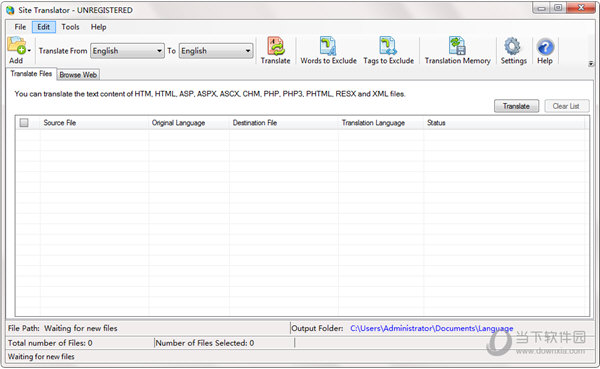600x369 pixels.
Task: Maximize the Site Translator window
Action: (x=558, y=8)
